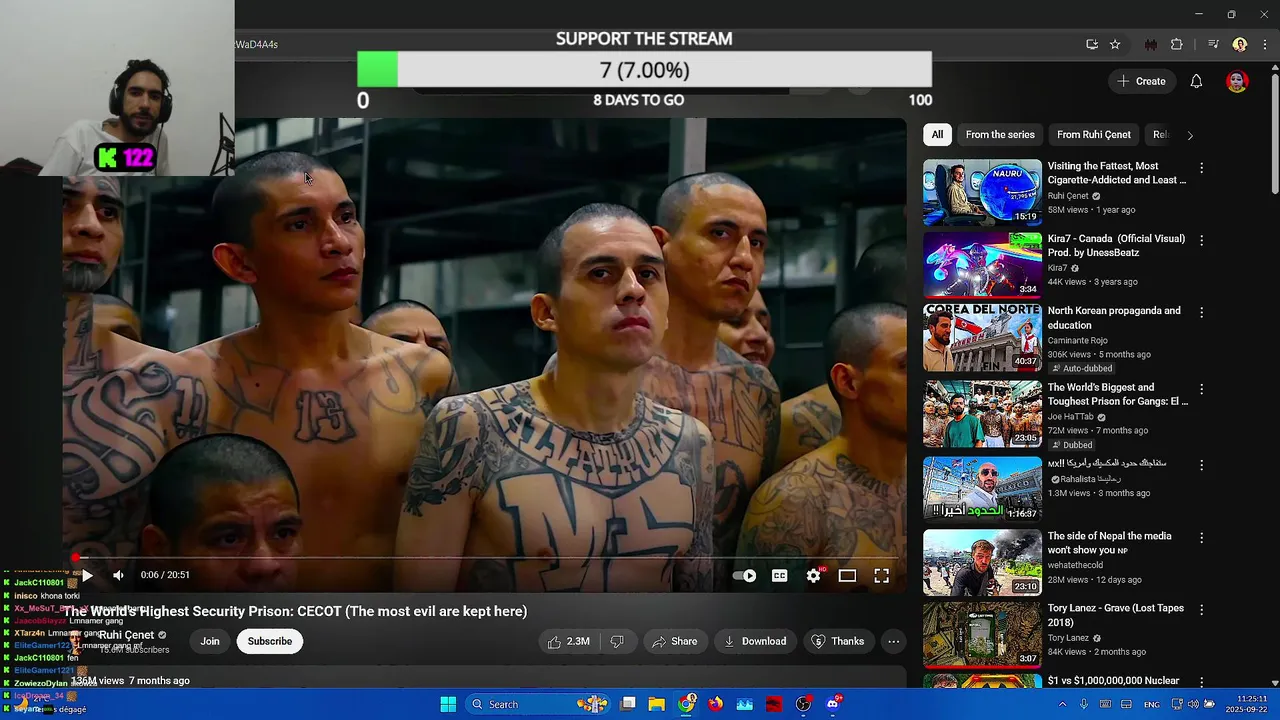Send Thanks to the creator
This screenshot has width=1280, height=720.
pyautogui.click(x=838, y=641)
